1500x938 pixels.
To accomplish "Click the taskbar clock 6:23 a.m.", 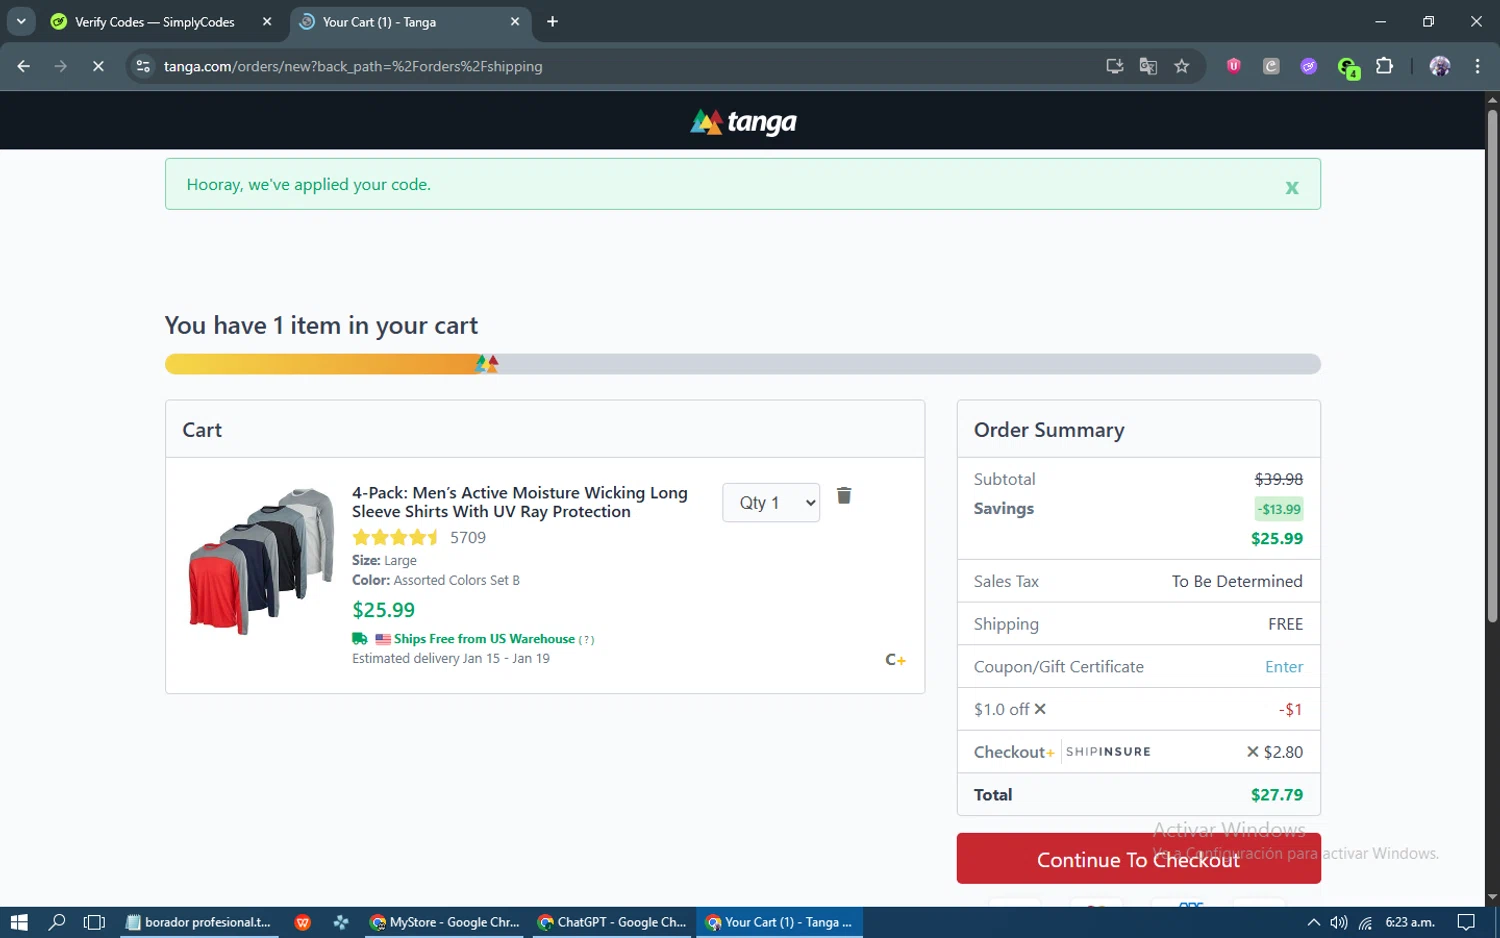I will click(1410, 922).
